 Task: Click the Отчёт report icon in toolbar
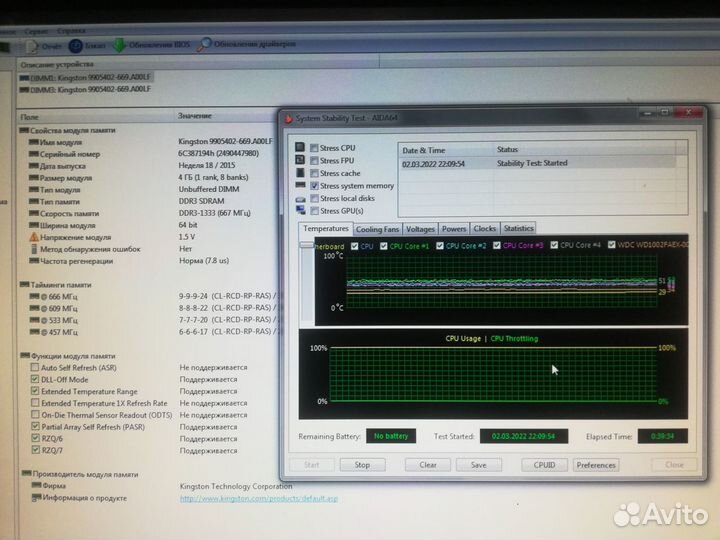(x=31, y=46)
